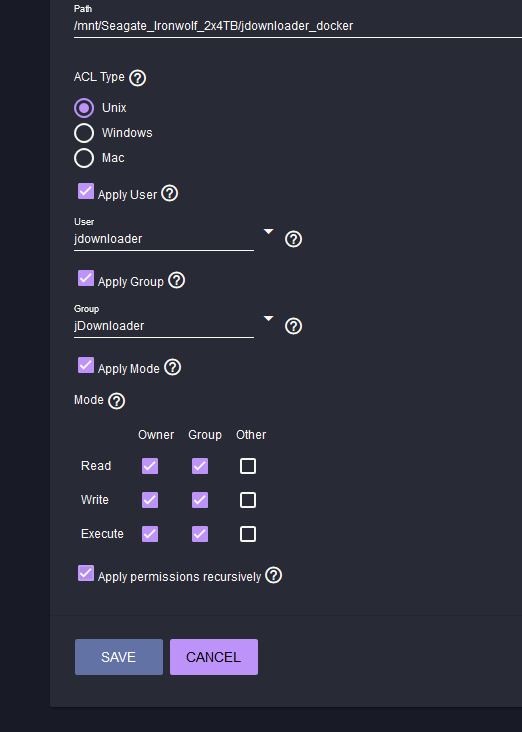The height and width of the screenshot is (732, 522).
Task: Open the Mode help icon
Action: (116, 401)
